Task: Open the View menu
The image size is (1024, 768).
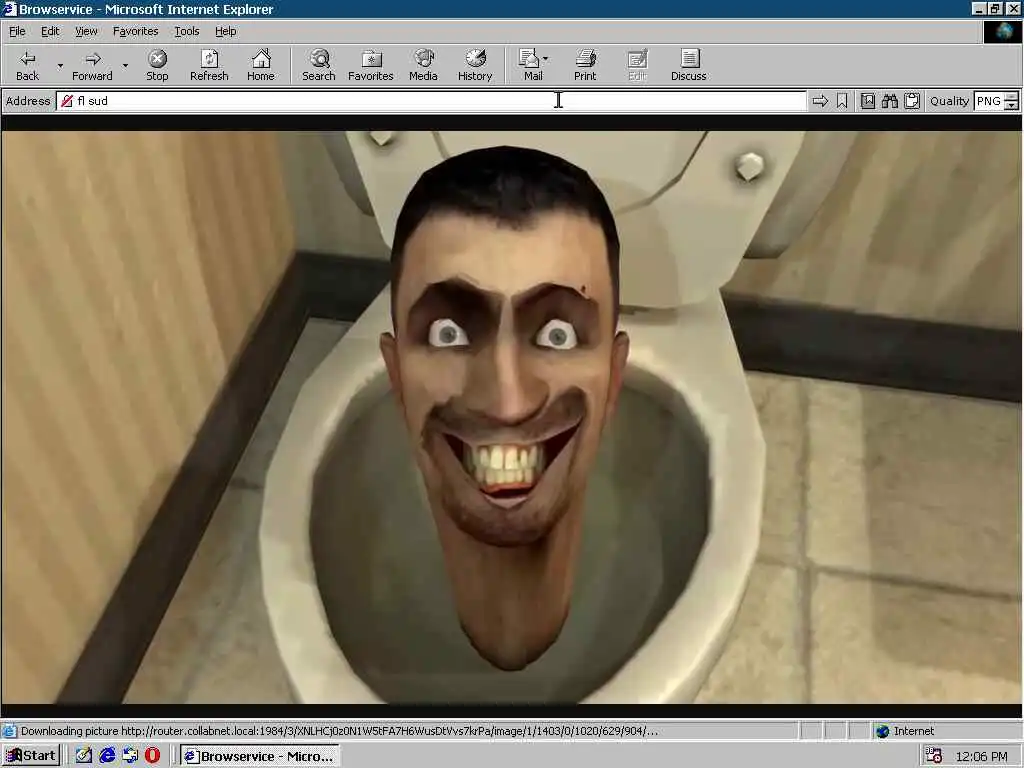Action: pos(86,31)
